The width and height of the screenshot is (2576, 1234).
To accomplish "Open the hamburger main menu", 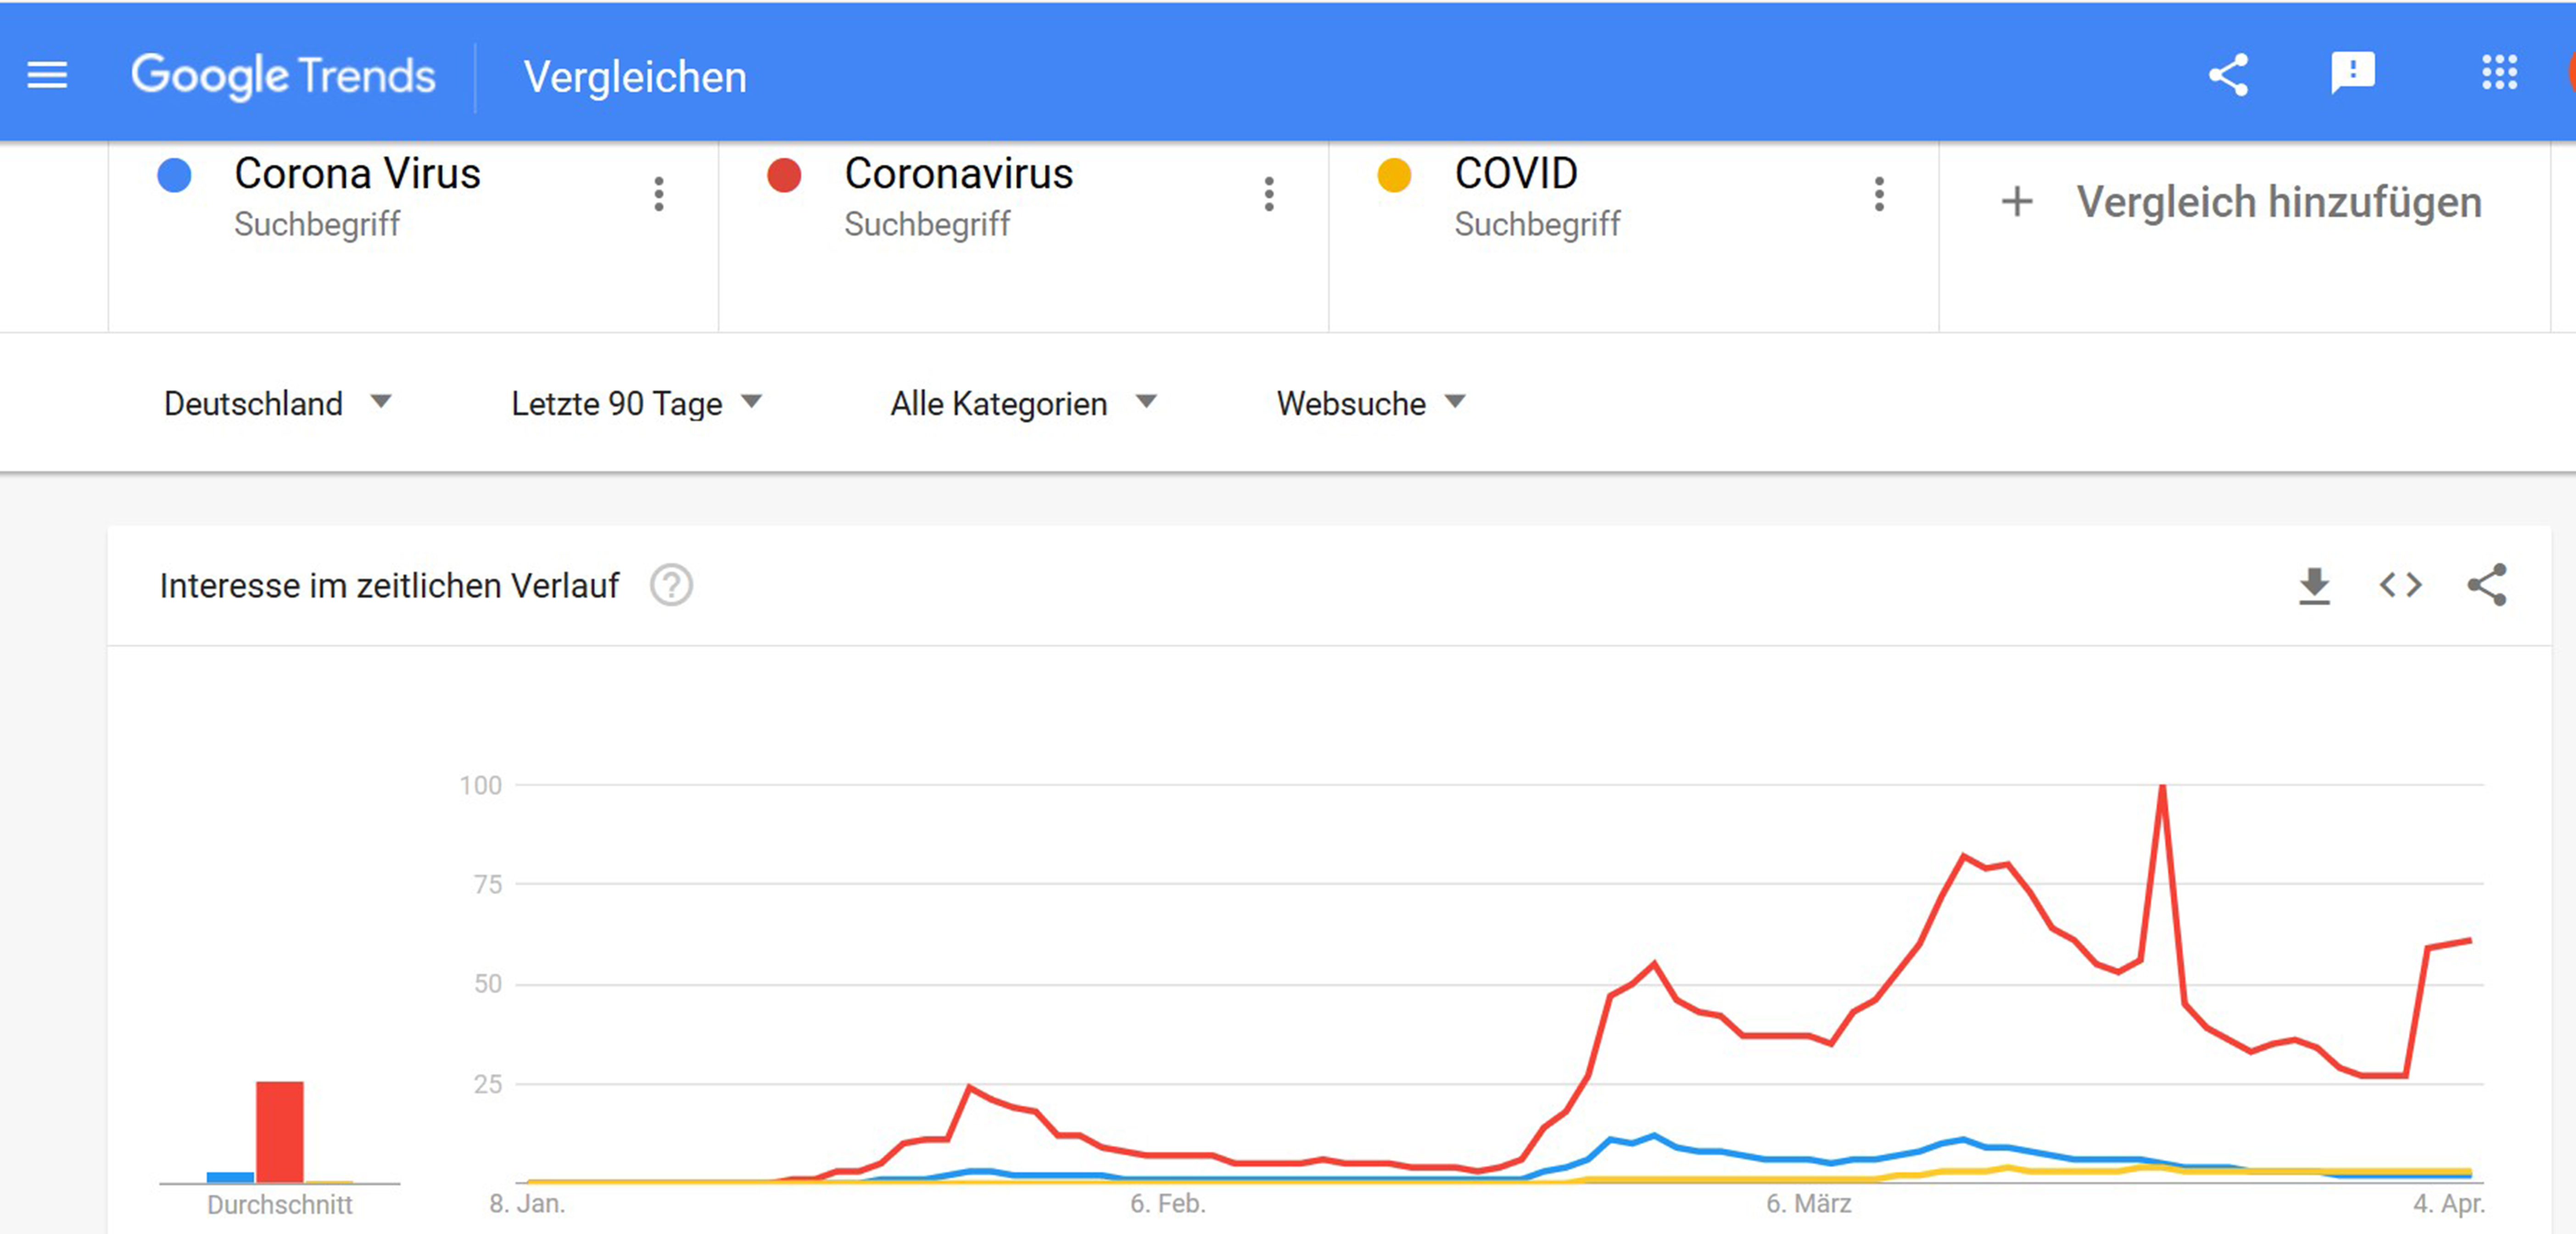I will pos(47,75).
